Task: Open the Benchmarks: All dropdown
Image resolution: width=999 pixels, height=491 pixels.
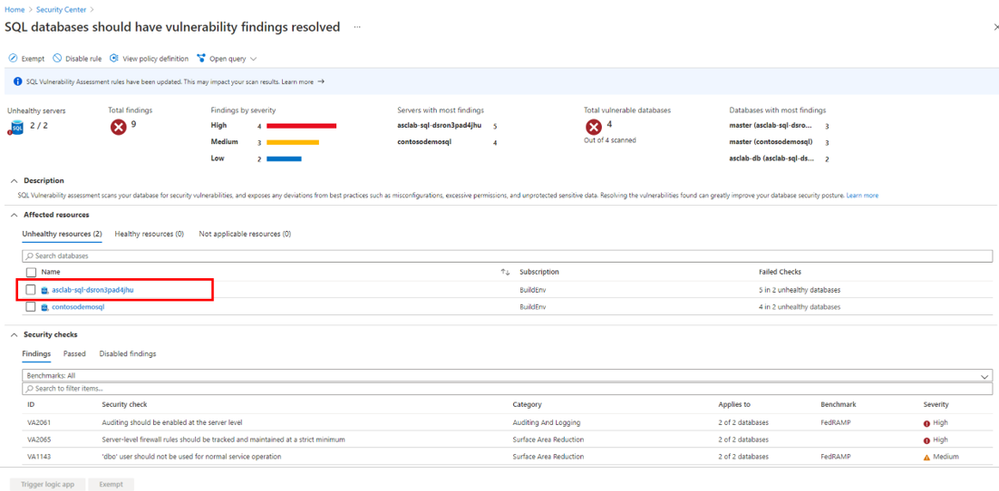Action: coord(507,376)
